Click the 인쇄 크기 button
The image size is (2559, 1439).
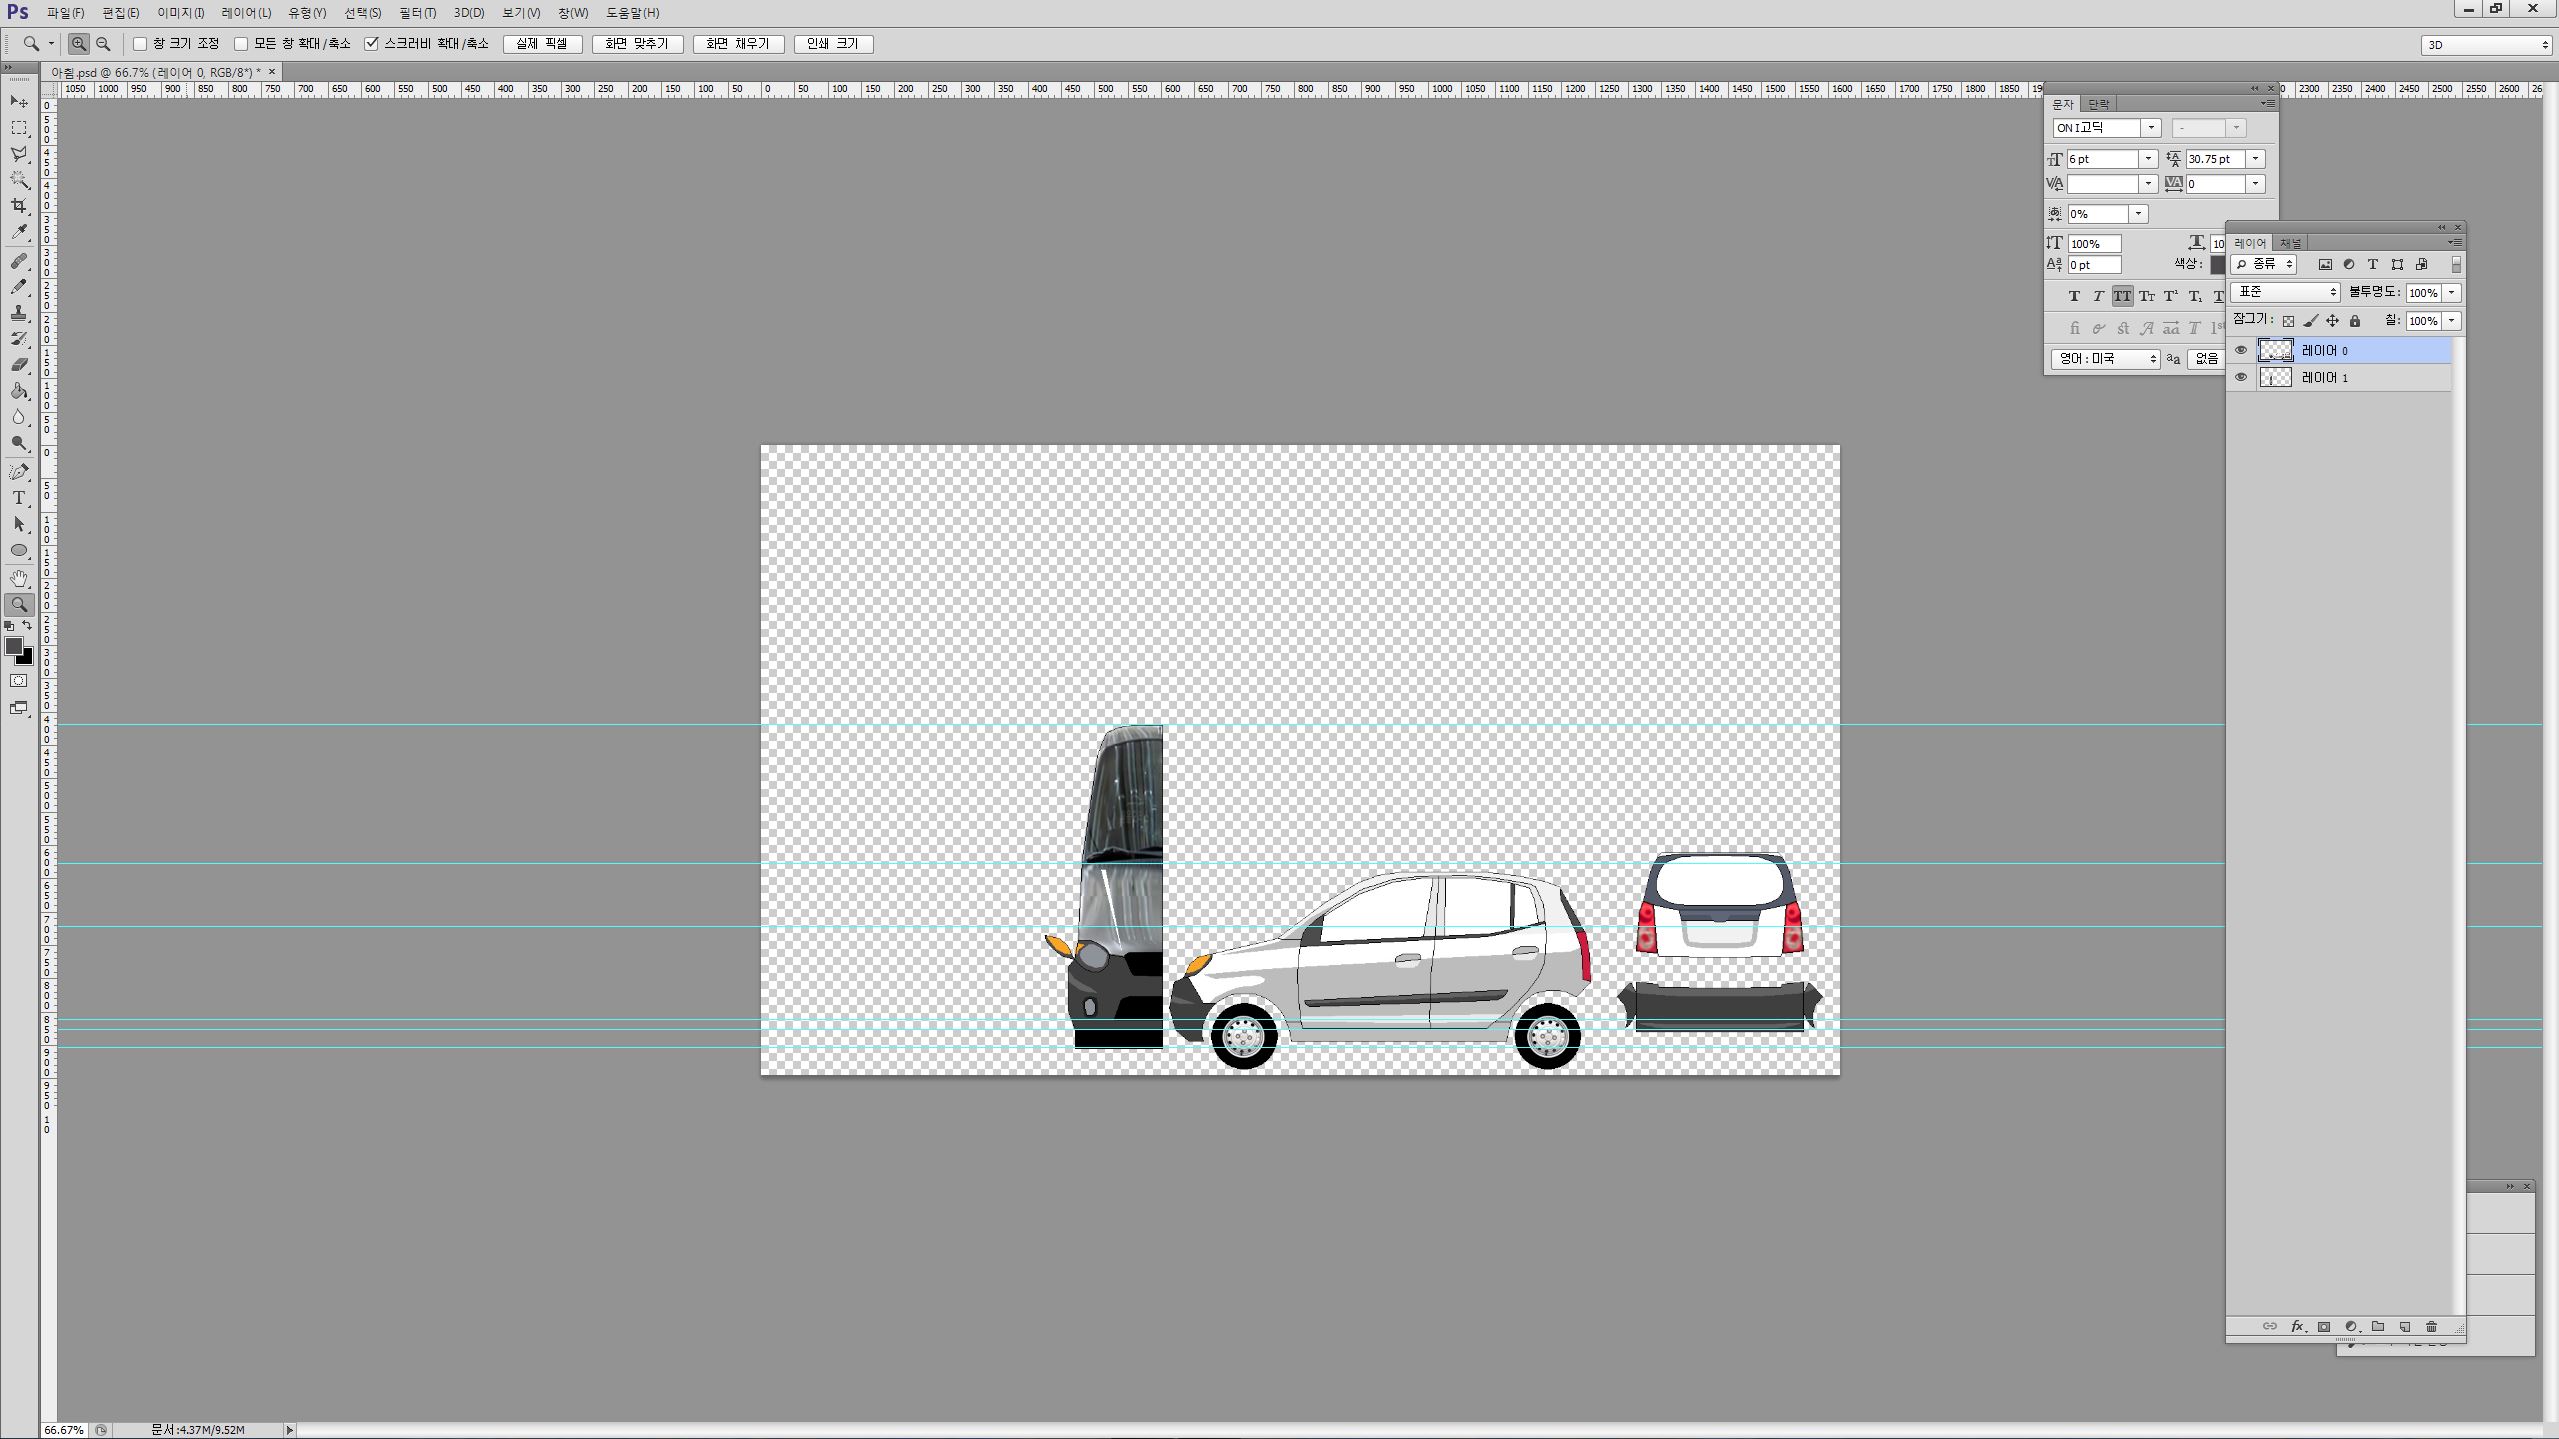click(x=833, y=44)
